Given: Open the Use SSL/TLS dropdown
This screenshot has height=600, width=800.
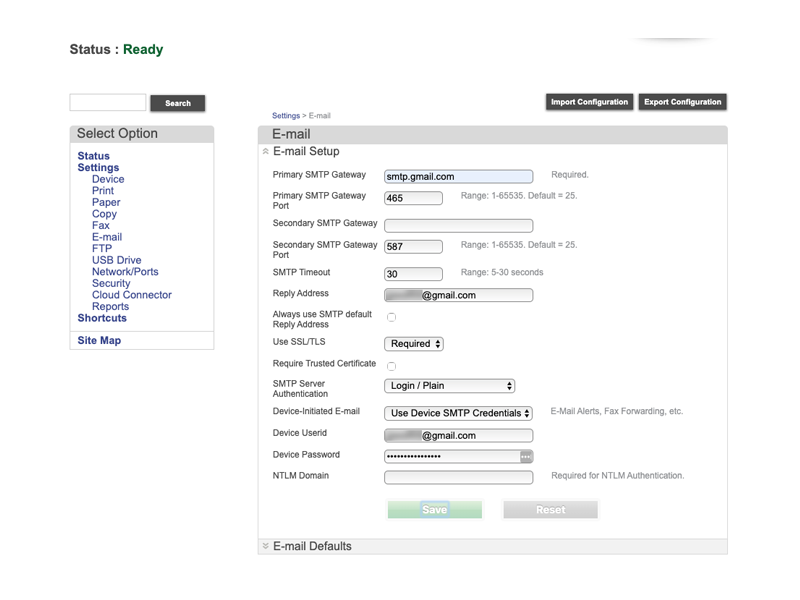Looking at the screenshot, I should [x=415, y=344].
